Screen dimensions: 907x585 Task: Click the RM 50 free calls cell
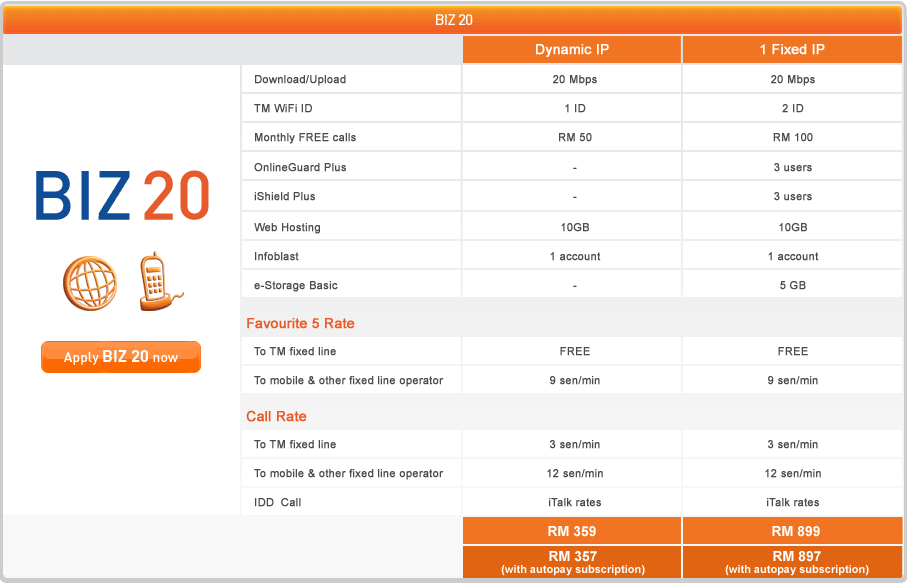[x=574, y=137]
